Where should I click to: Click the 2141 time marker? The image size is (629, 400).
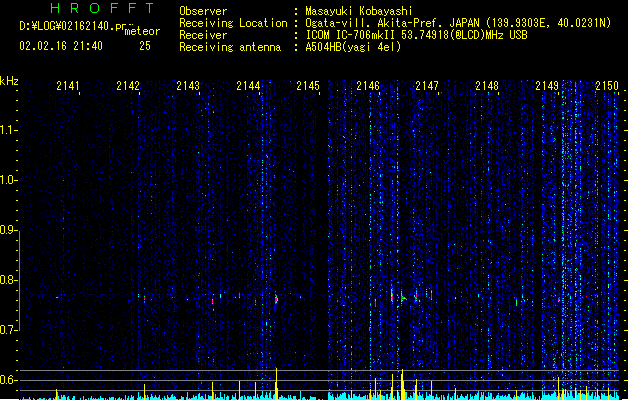click(68, 86)
